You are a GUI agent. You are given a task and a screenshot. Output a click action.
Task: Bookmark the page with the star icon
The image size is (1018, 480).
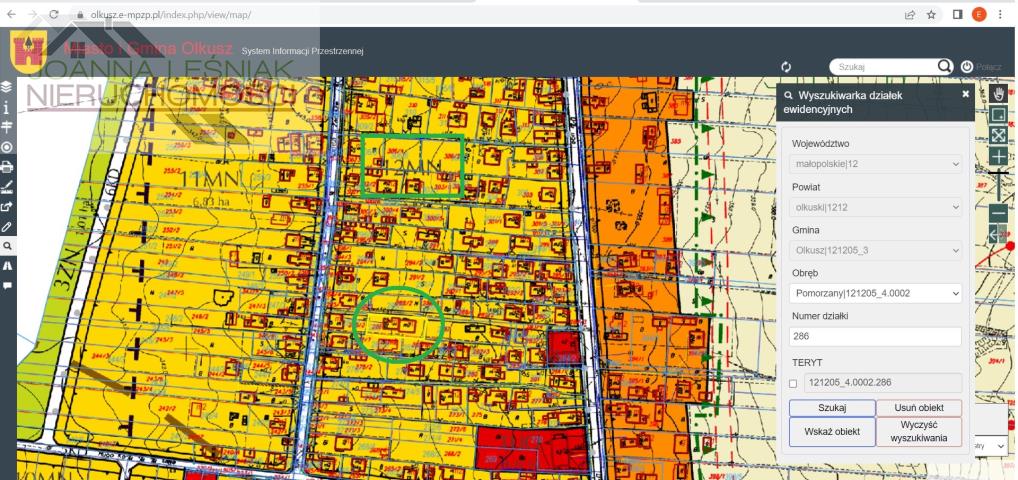(931, 15)
